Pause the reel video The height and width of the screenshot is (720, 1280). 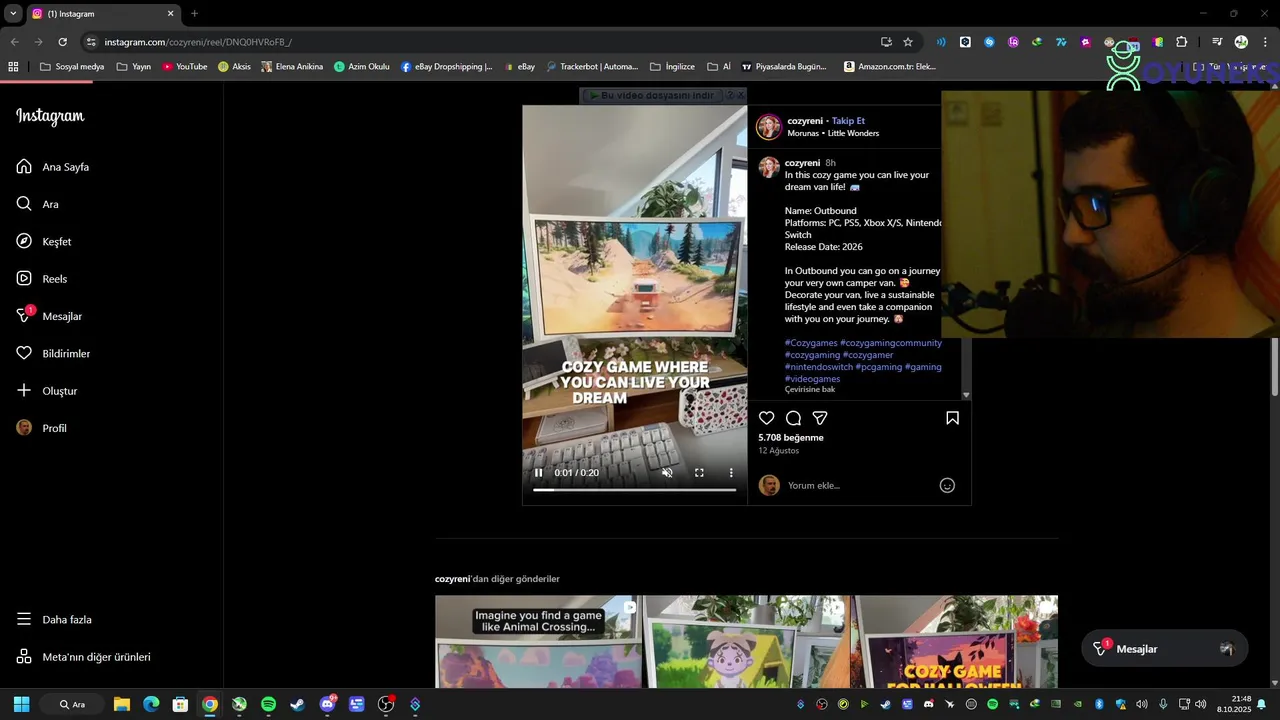[538, 473]
